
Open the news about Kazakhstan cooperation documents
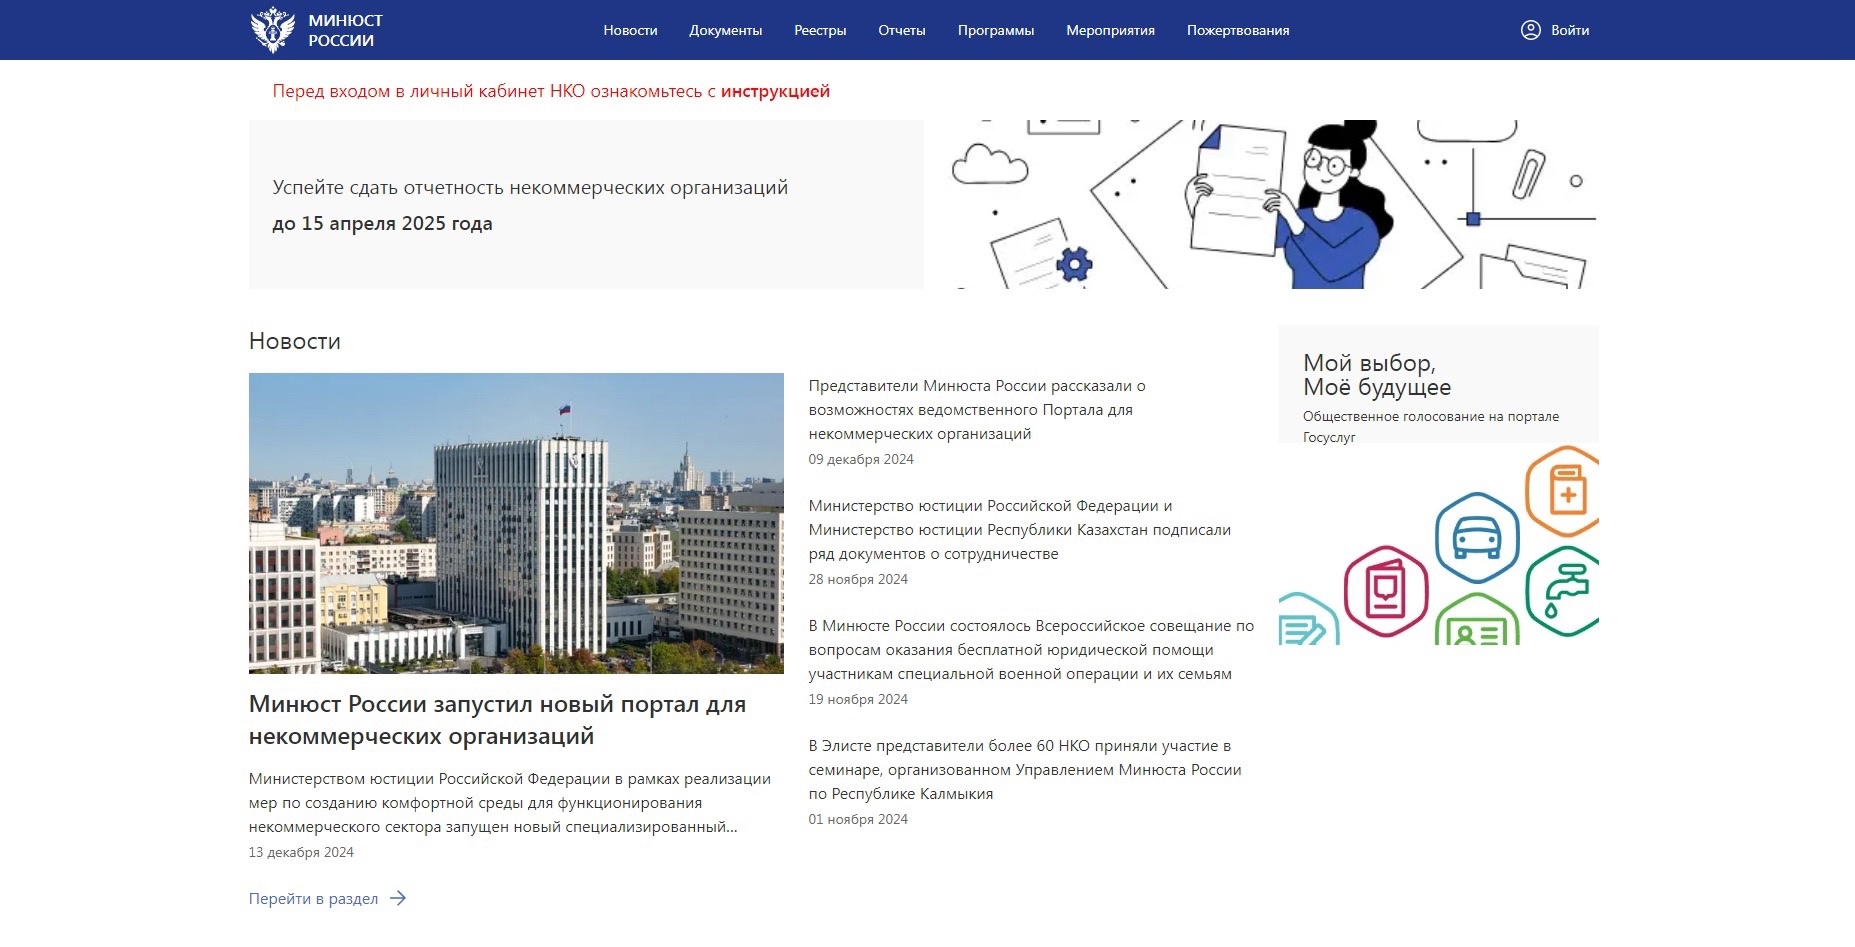pos(1019,530)
